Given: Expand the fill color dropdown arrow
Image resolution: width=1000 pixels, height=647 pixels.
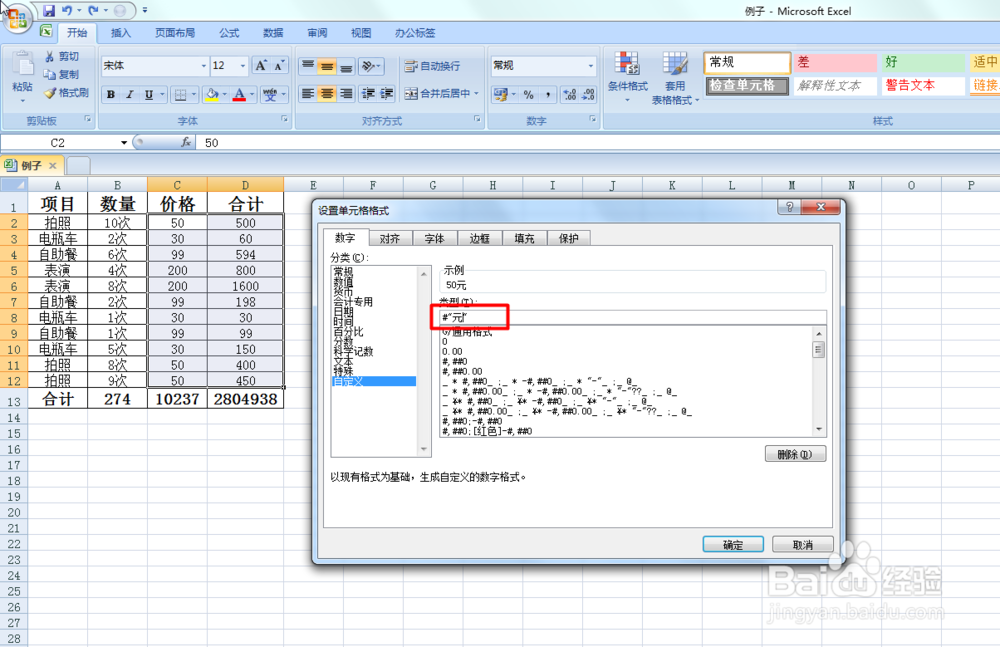Looking at the screenshot, I should (224, 94).
